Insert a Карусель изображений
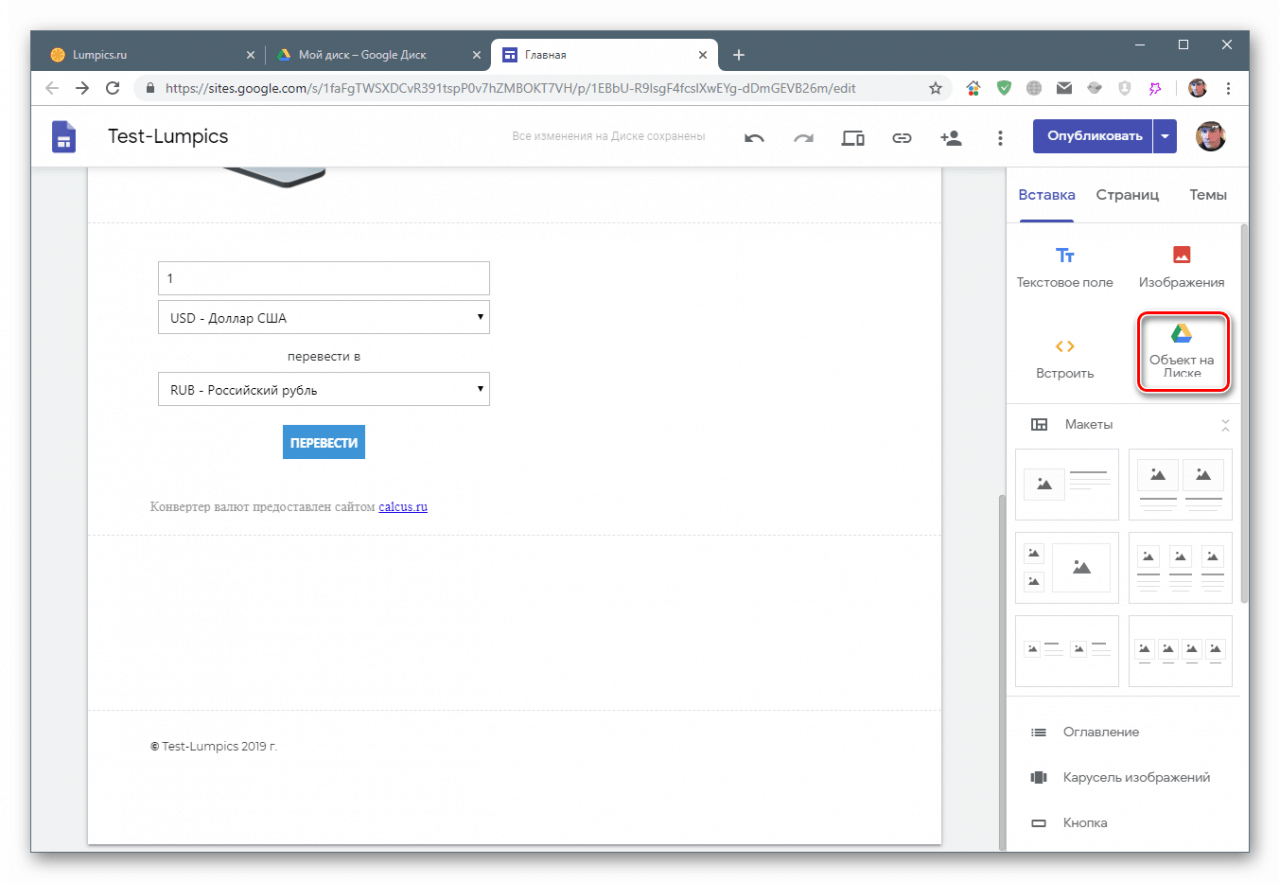The width and height of the screenshot is (1280, 883). (1120, 777)
